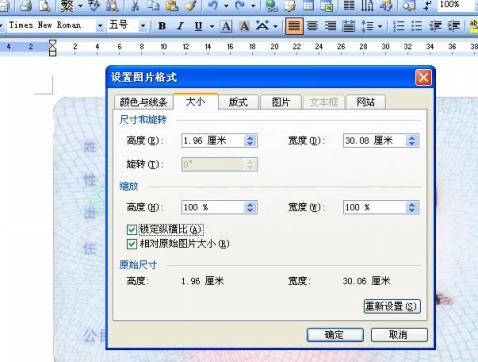Switch to the 版式 tab

tap(238, 102)
